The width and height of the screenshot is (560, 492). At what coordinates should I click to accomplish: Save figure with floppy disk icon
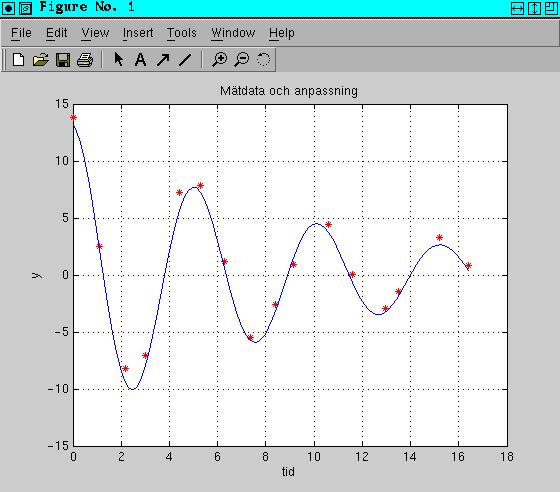63,60
